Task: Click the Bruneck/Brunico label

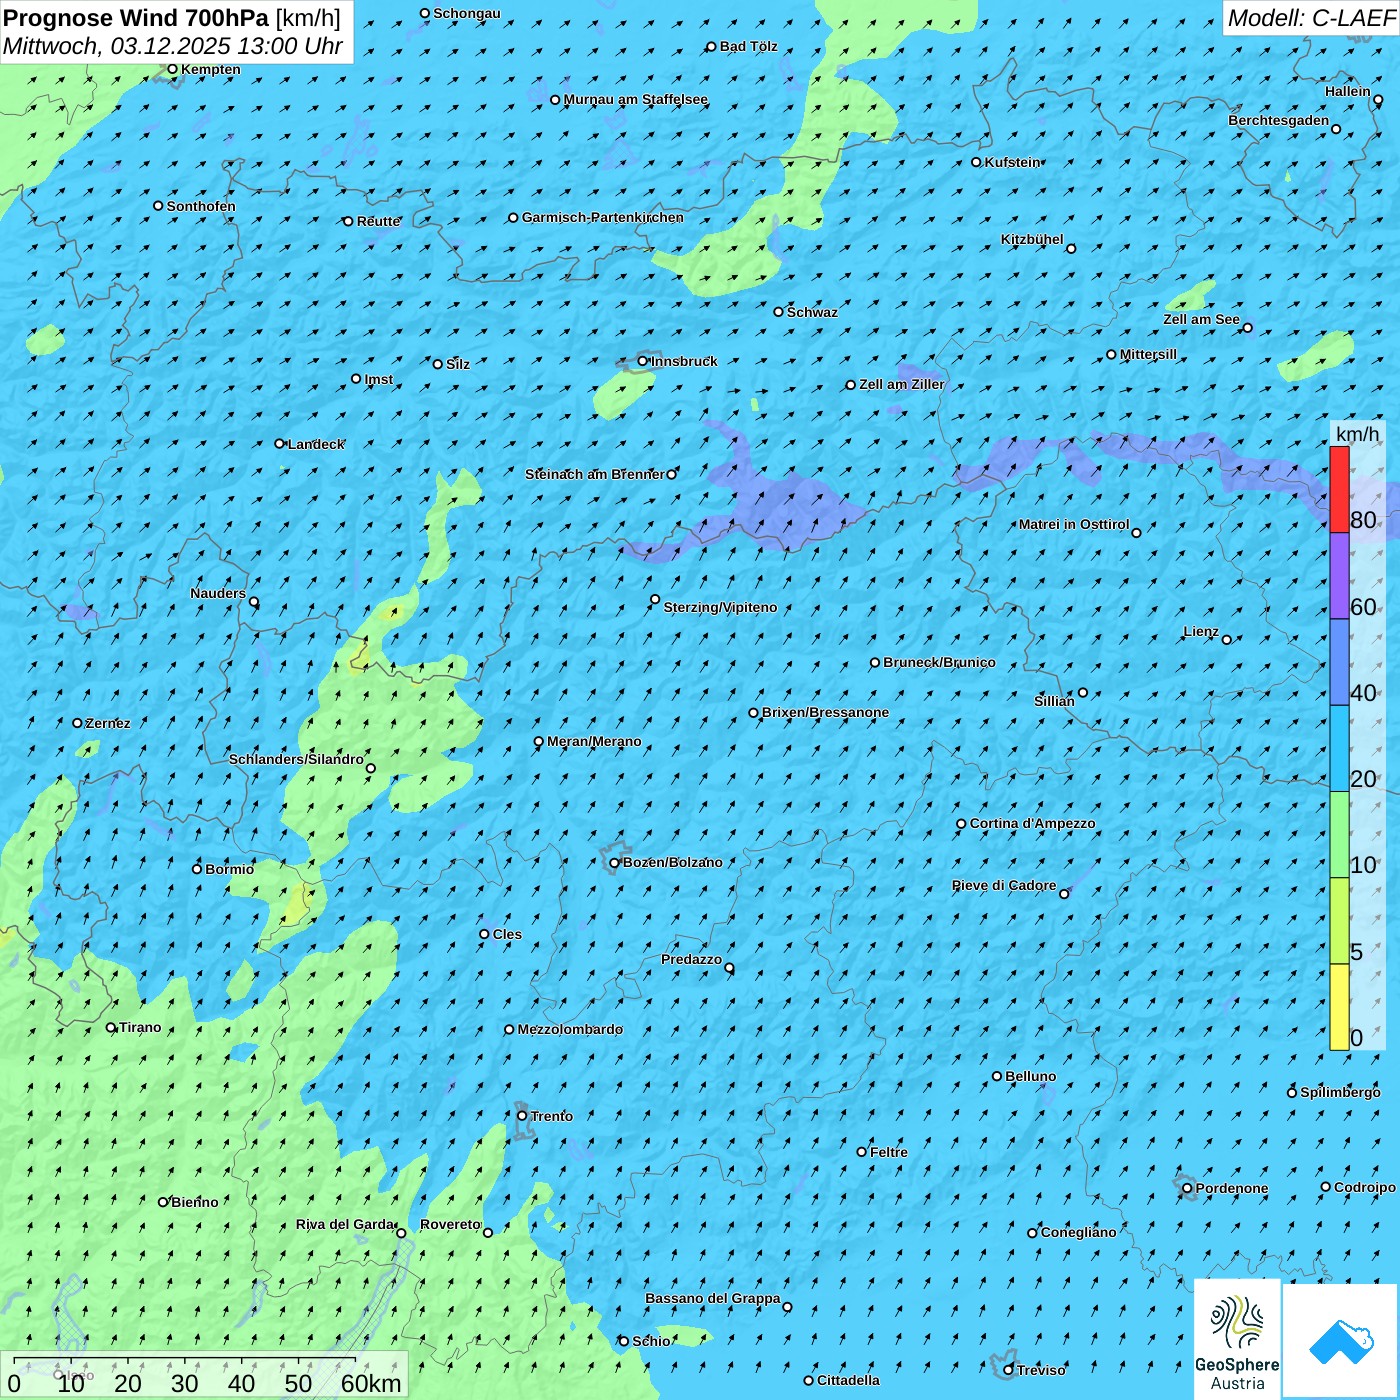Action: pyautogui.click(x=939, y=662)
